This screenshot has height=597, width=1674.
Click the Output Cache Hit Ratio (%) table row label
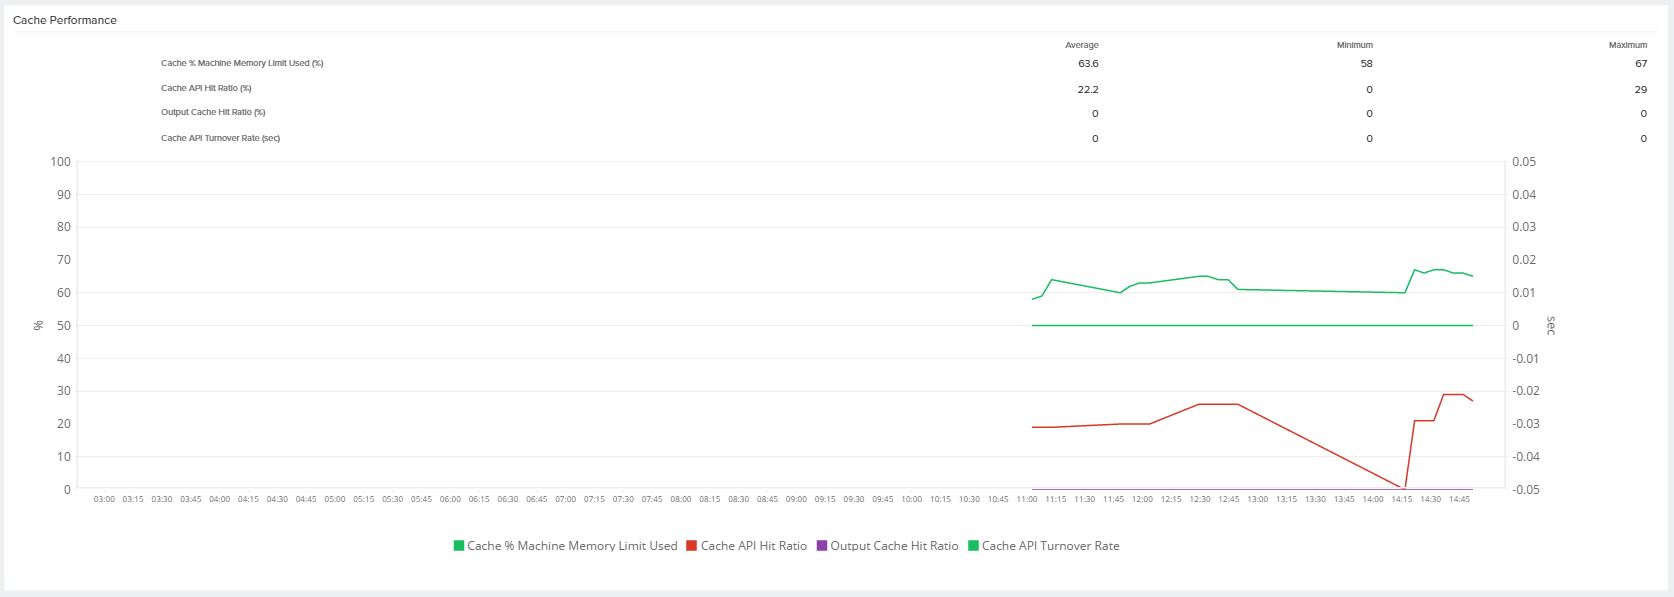(x=213, y=112)
